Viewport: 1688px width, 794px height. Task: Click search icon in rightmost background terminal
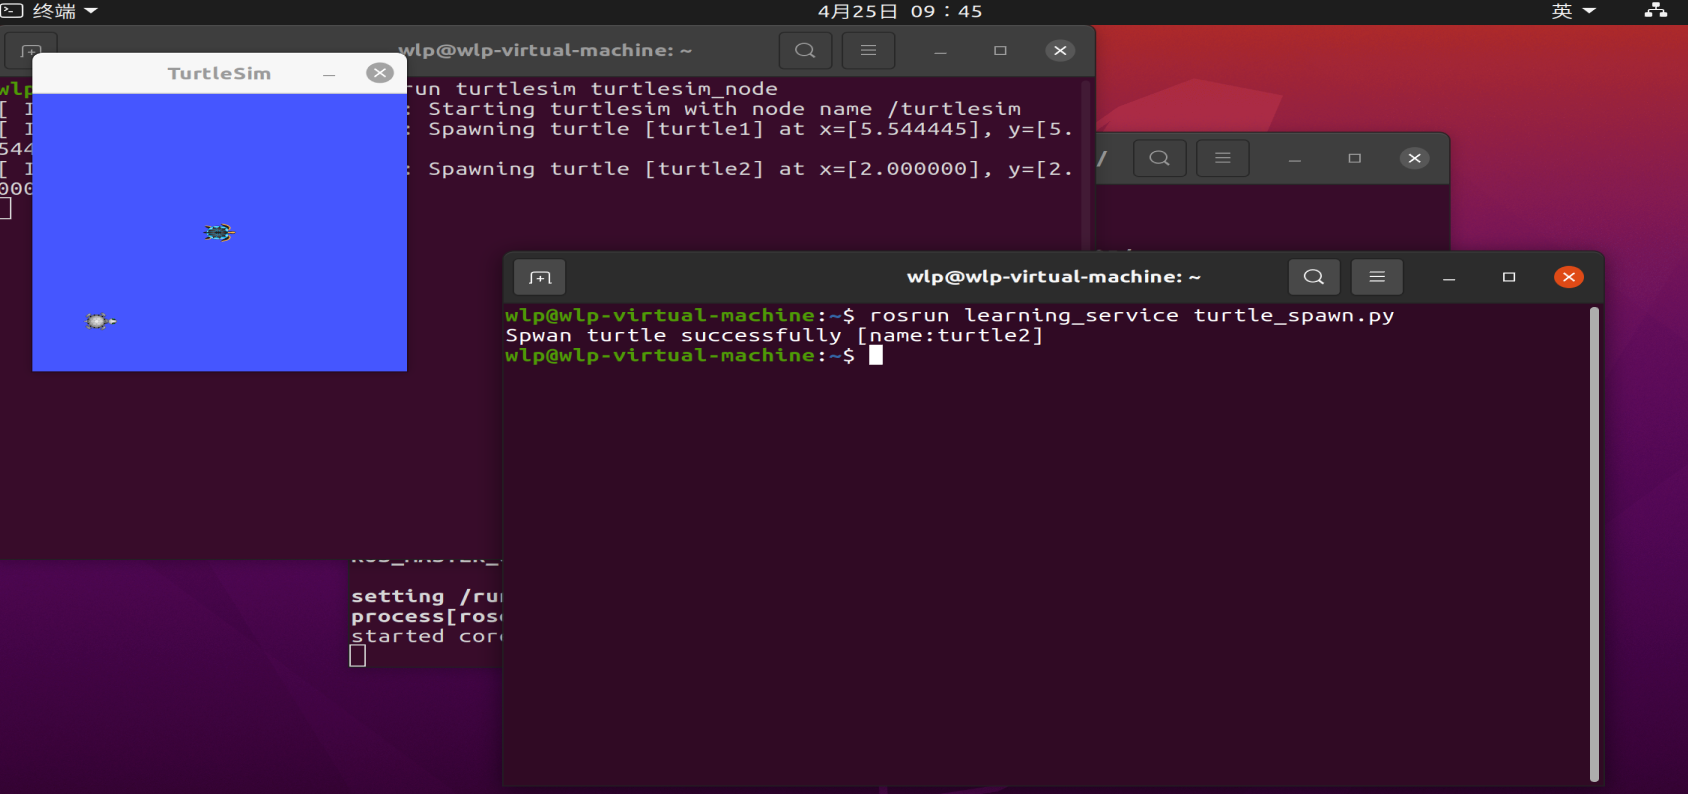pos(1159,158)
